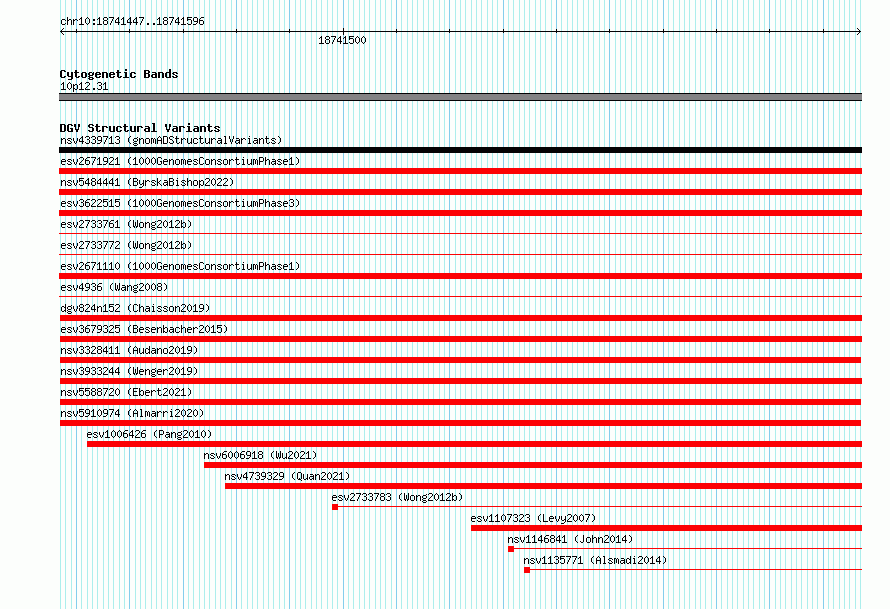The image size is (890, 609).
Task: Select the red bar under nsv5484441 ByrskaBishop2022
Action: (x=460, y=192)
